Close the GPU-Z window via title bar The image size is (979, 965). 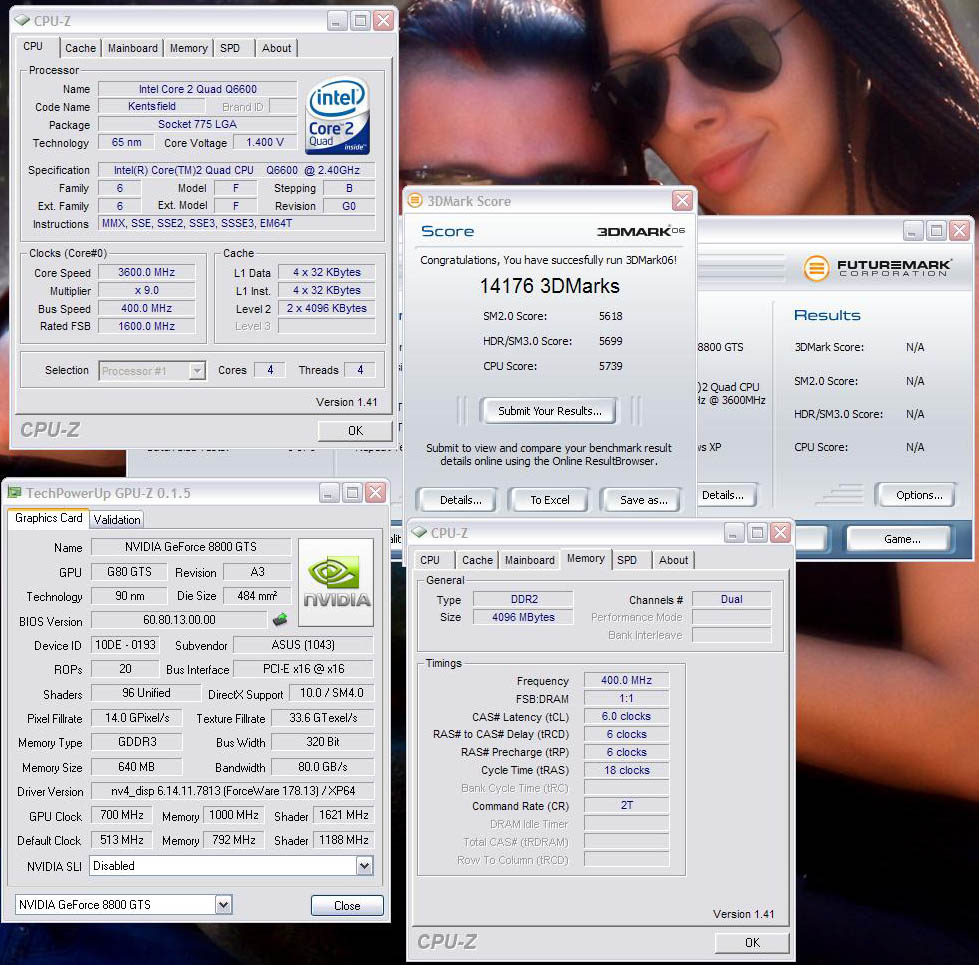click(375, 493)
